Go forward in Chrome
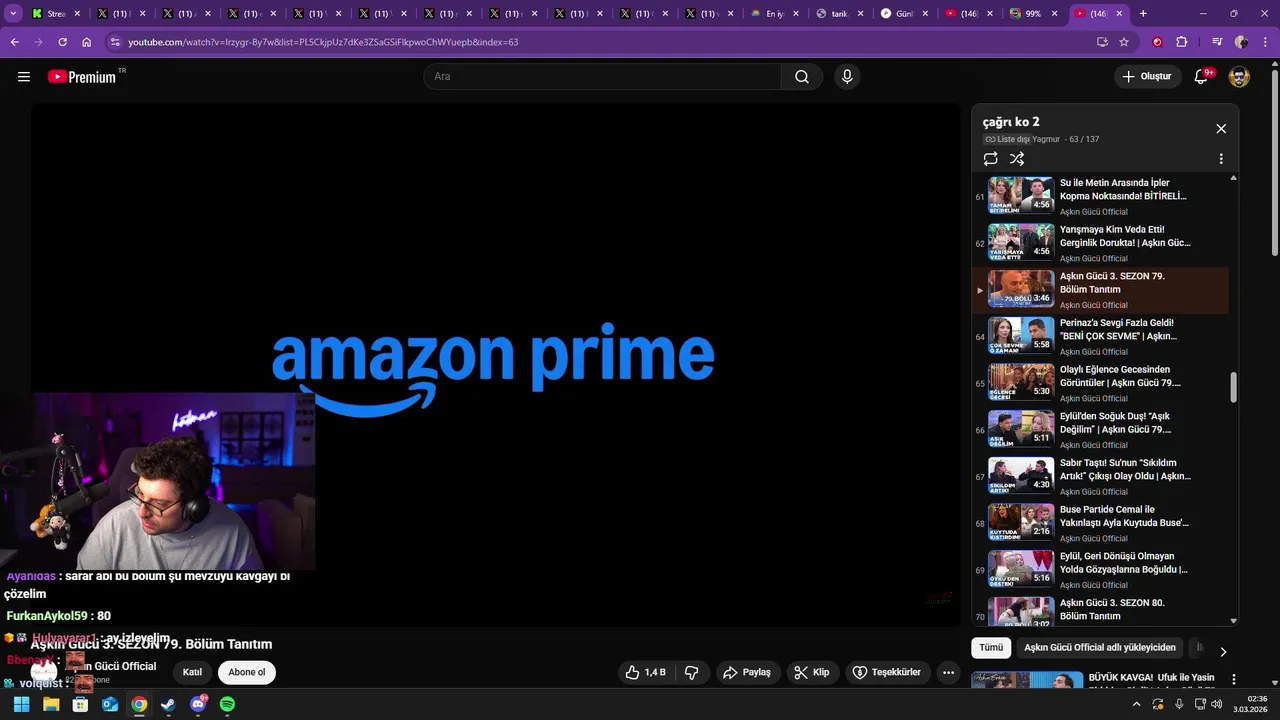 coord(38,42)
